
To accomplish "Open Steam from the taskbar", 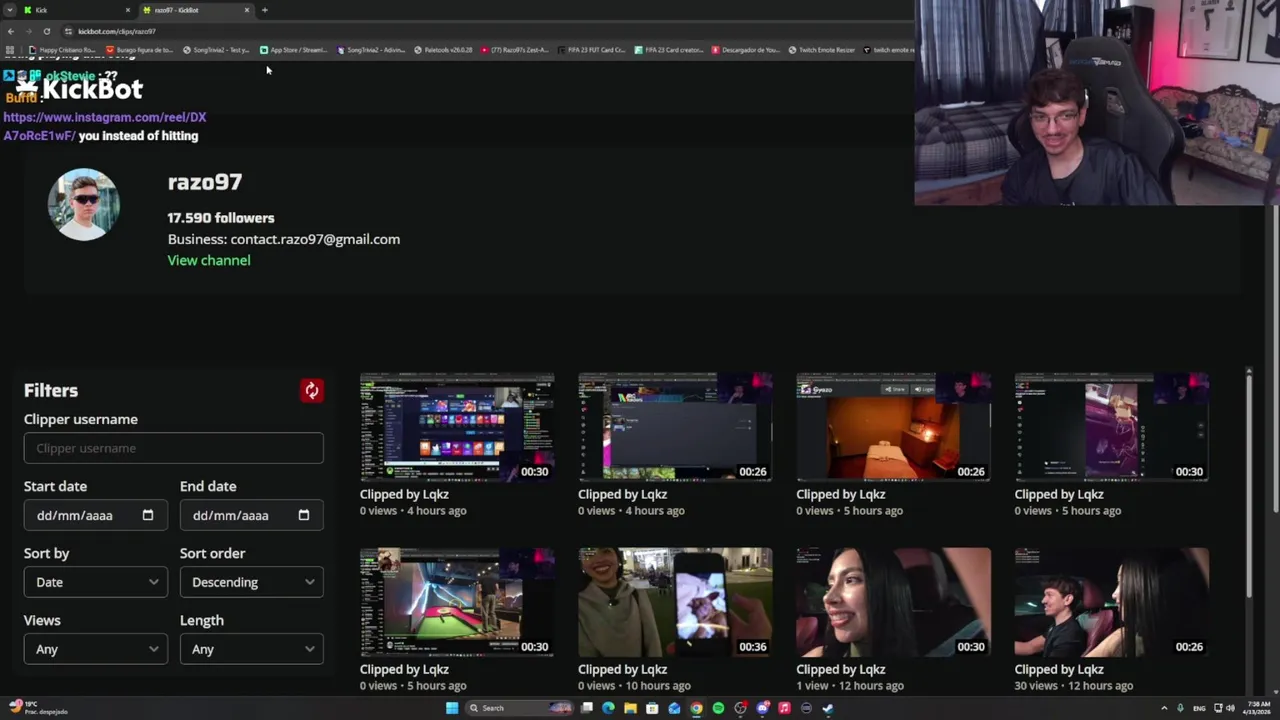I will tap(828, 708).
